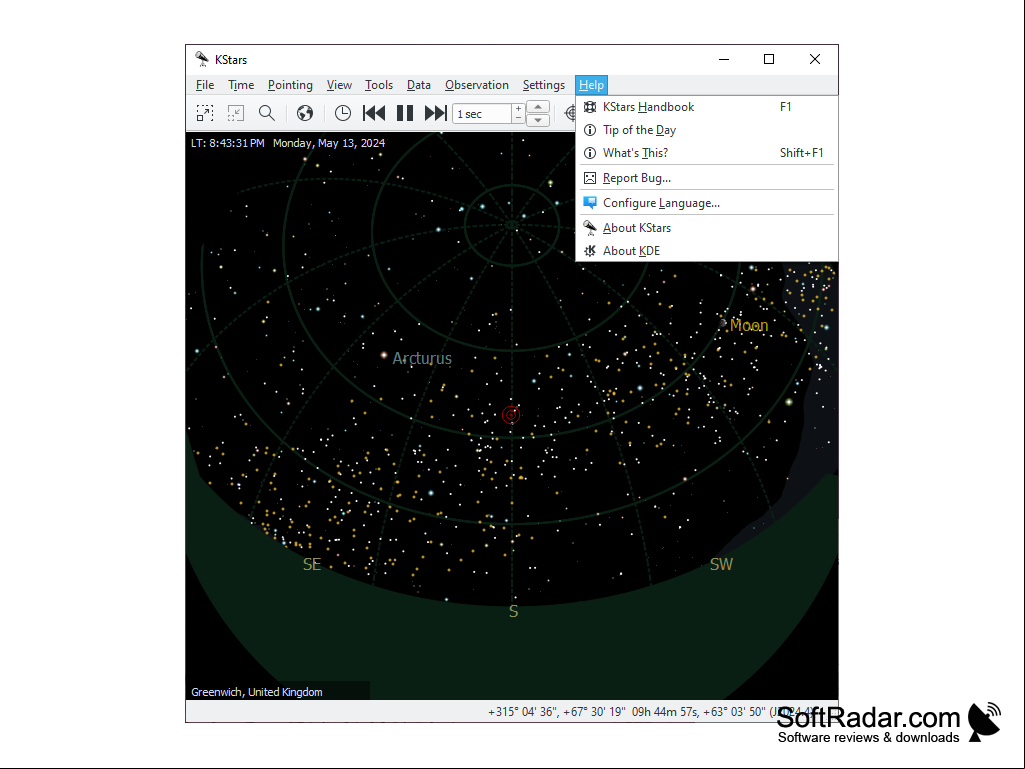The width and height of the screenshot is (1025, 769).
Task: Click the S compass label
Action: click(x=513, y=611)
